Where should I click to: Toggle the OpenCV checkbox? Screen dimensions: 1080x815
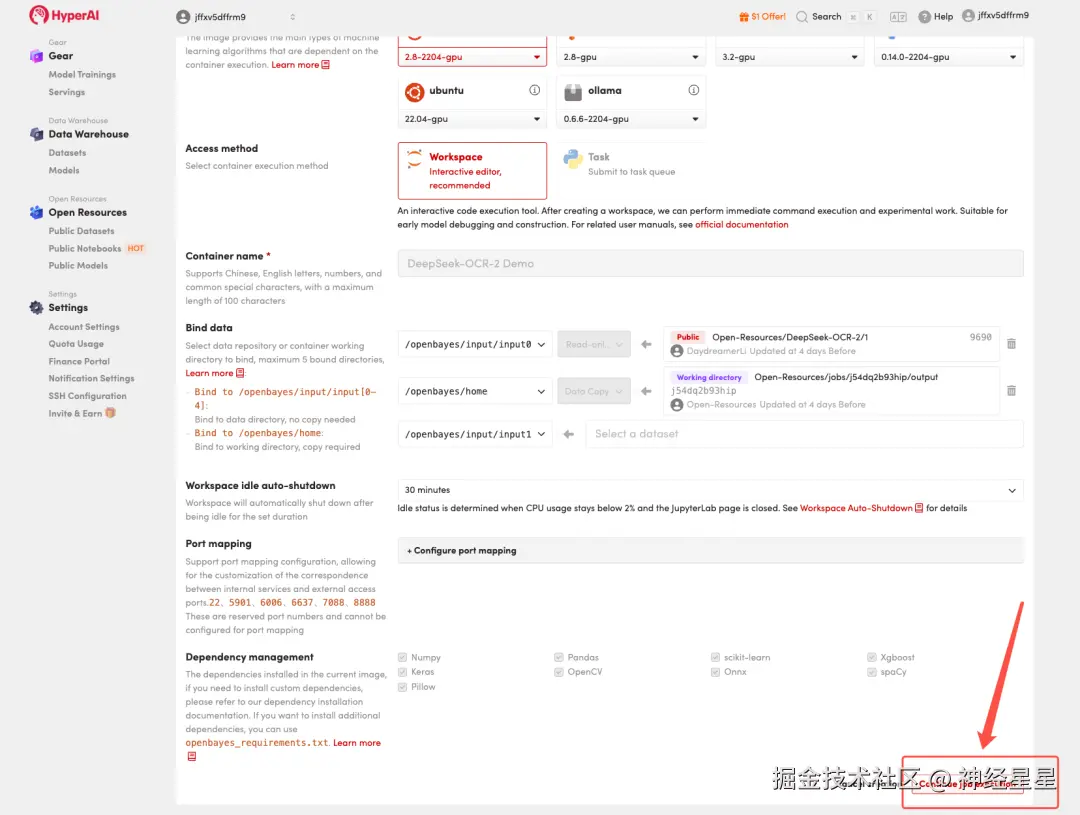click(559, 672)
